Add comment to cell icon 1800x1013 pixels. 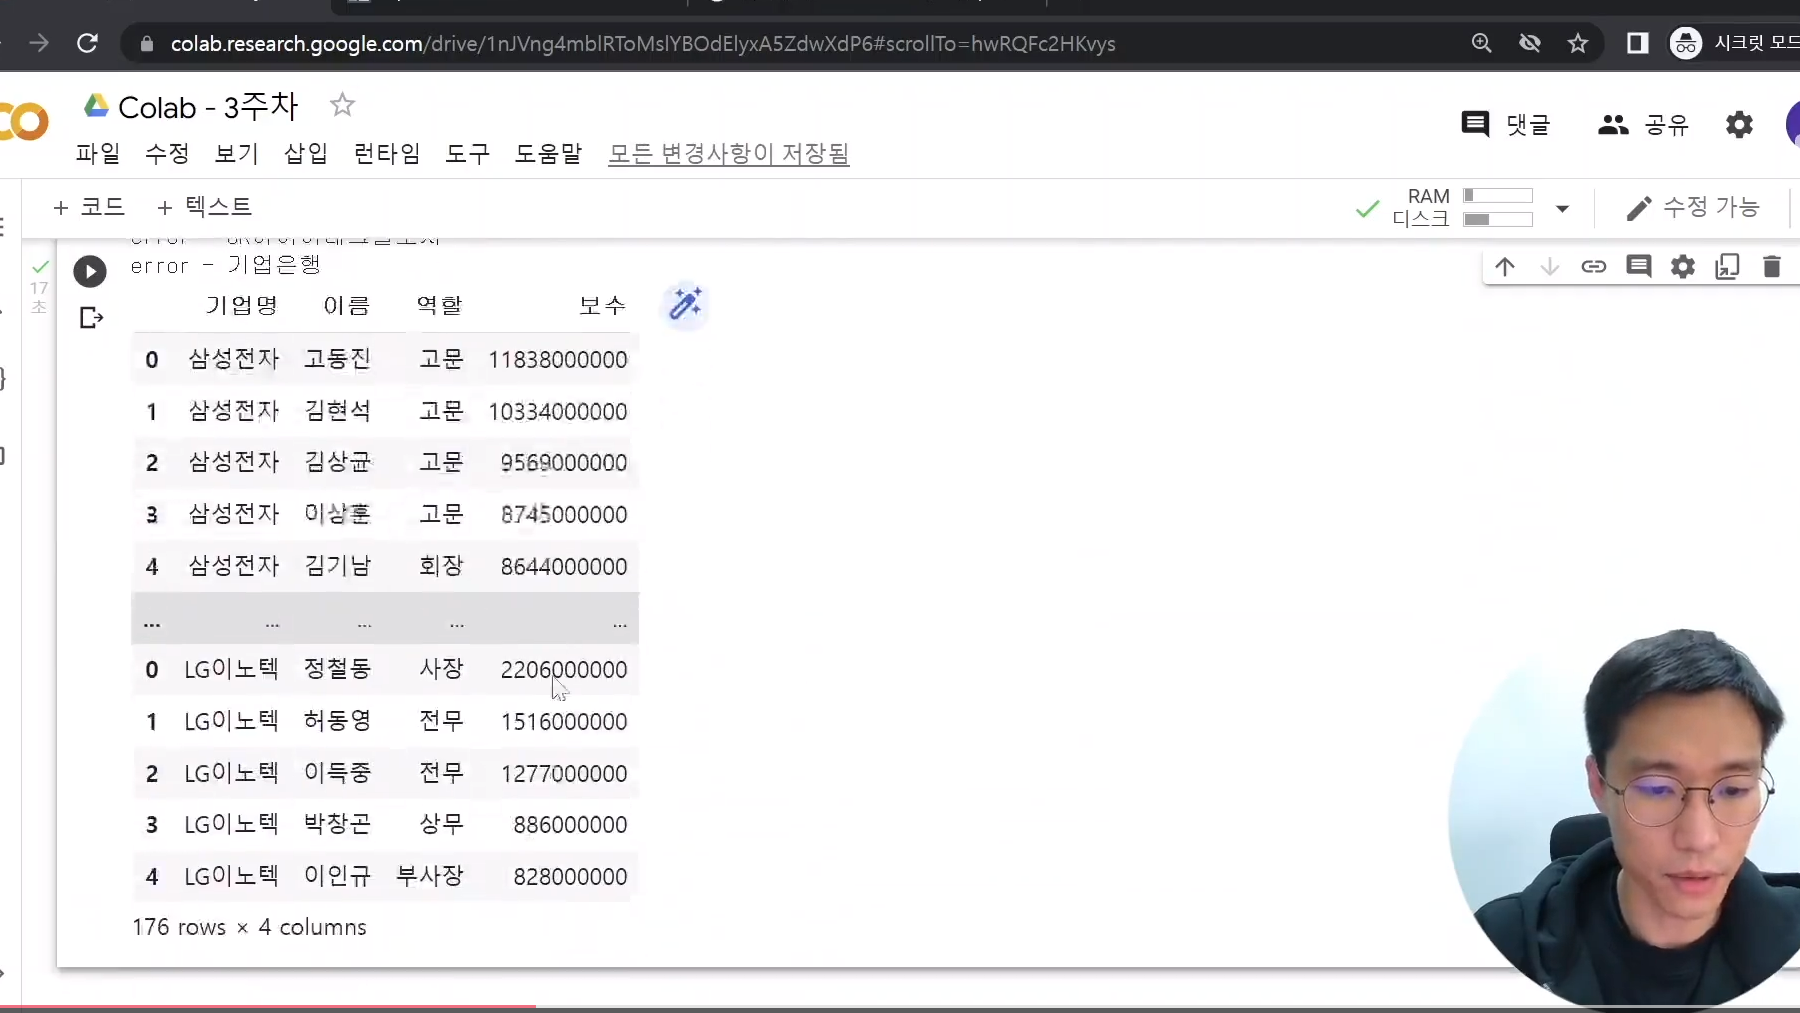1638,266
